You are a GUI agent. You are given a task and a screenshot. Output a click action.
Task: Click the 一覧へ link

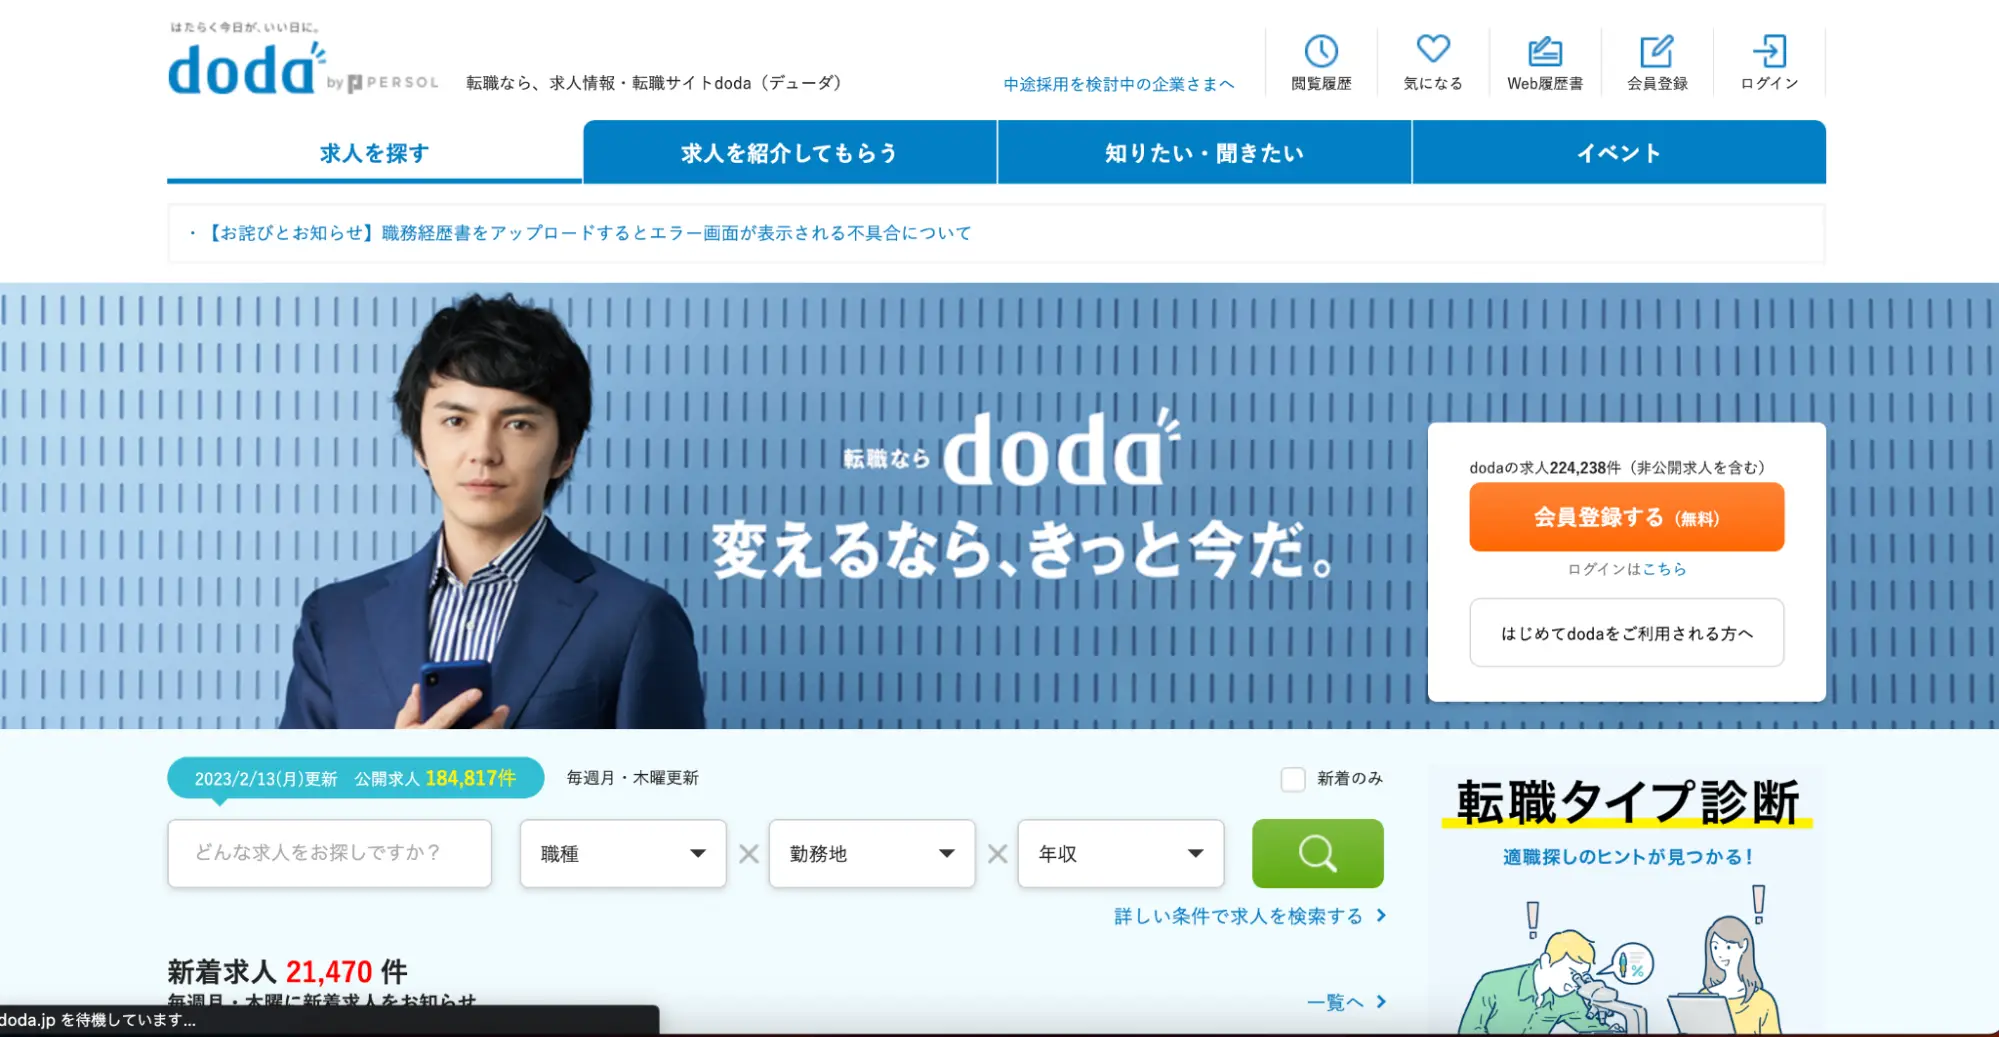1335,1001
